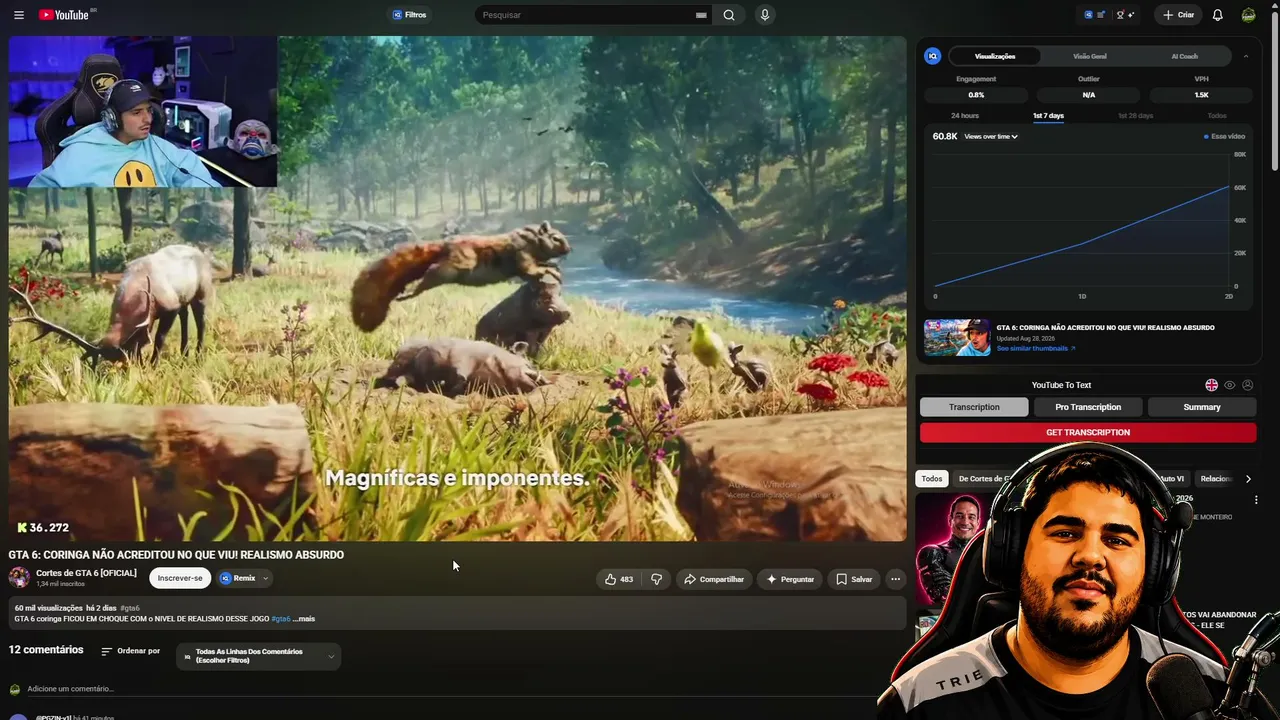Expand the Remix dropdown arrow
Screen dimensions: 1280x720
[265, 578]
